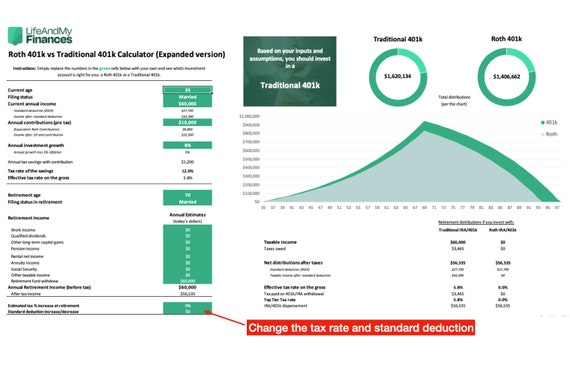Click the Social Security income cell
The height and width of the screenshot is (371, 570).
tap(187, 269)
